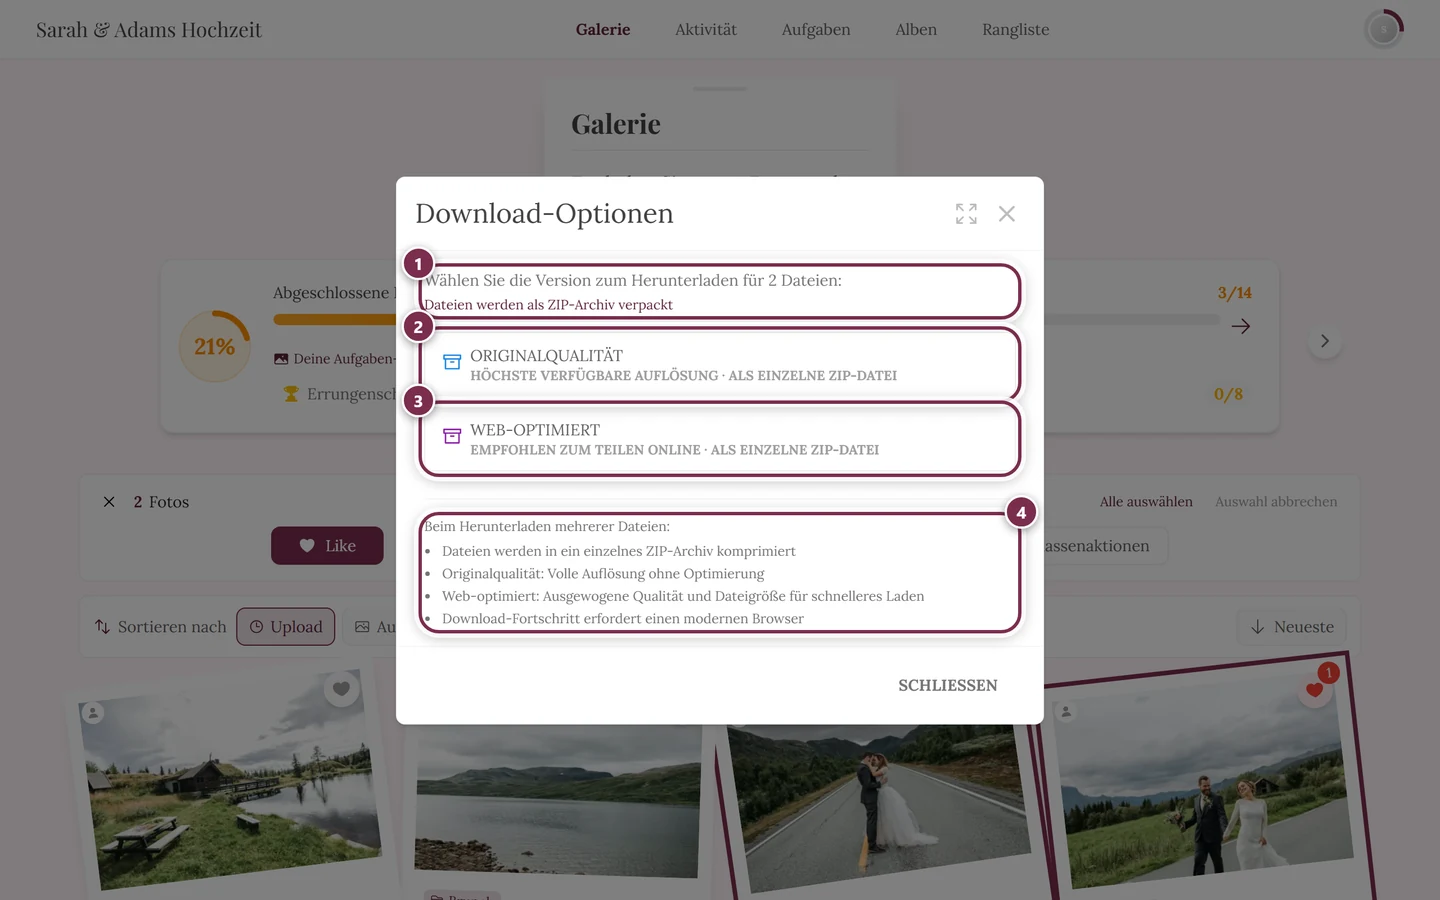Unlike the couple walking photo heart
This screenshot has height=900, width=1440.
point(1315,690)
